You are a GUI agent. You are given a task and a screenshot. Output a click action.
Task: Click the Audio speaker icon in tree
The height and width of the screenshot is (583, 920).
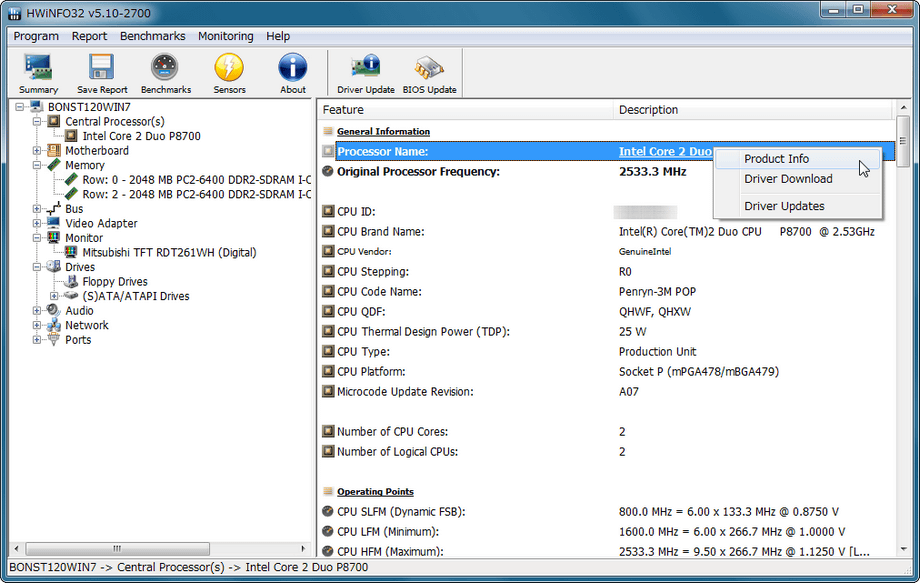point(54,311)
